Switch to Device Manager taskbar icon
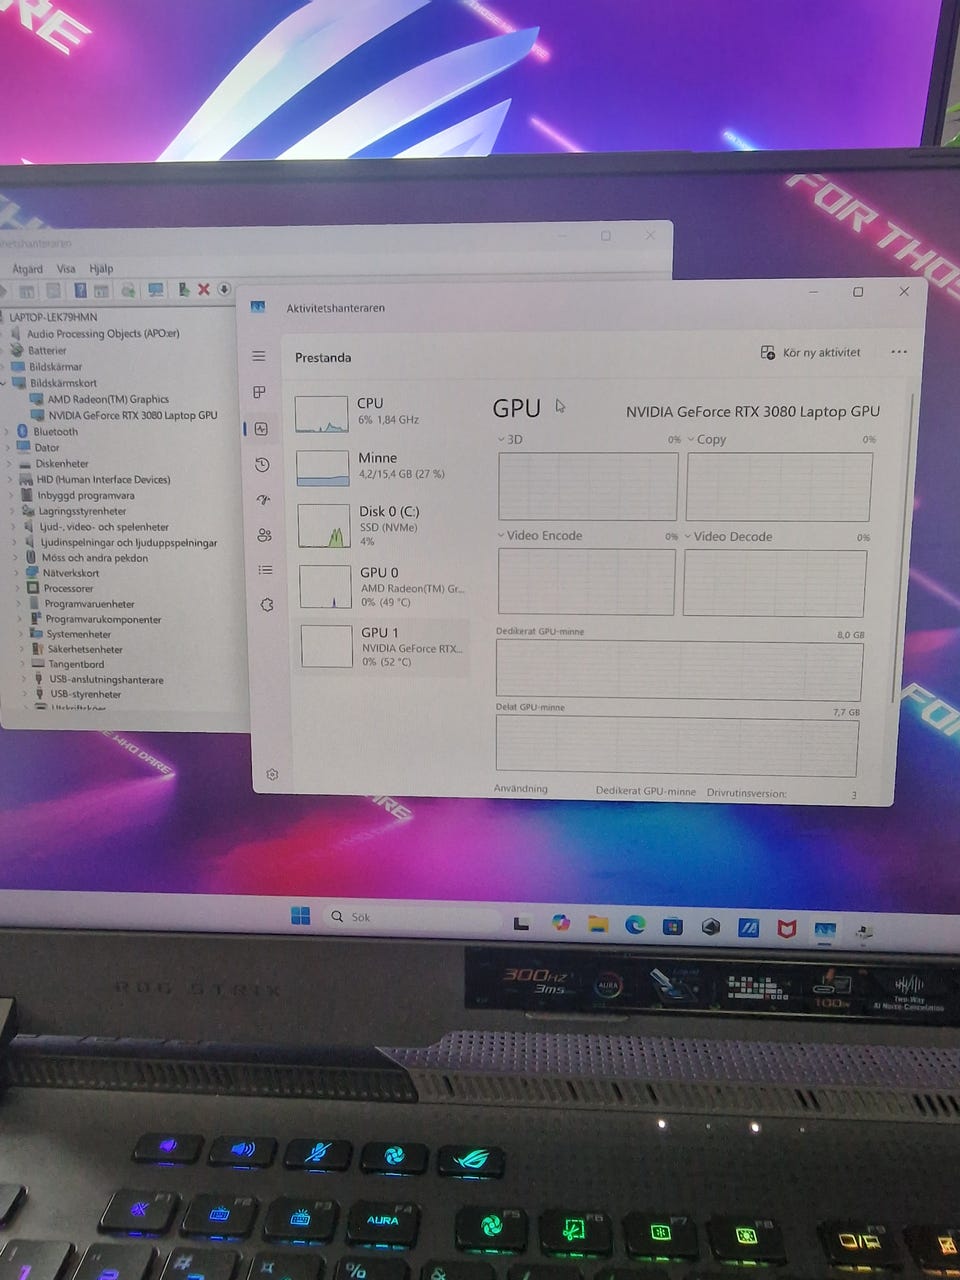The image size is (960, 1280). click(x=864, y=931)
